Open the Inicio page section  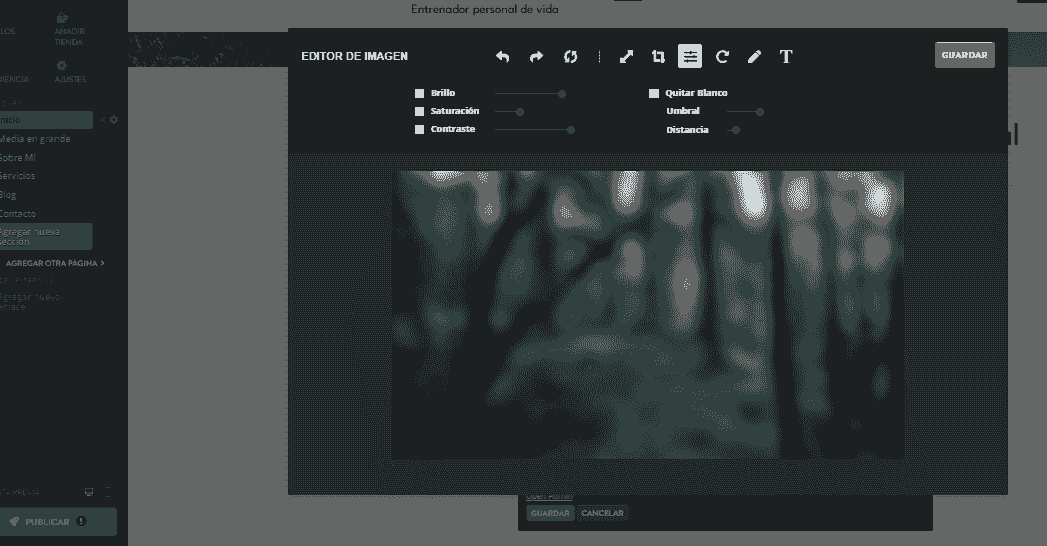click(x=45, y=119)
